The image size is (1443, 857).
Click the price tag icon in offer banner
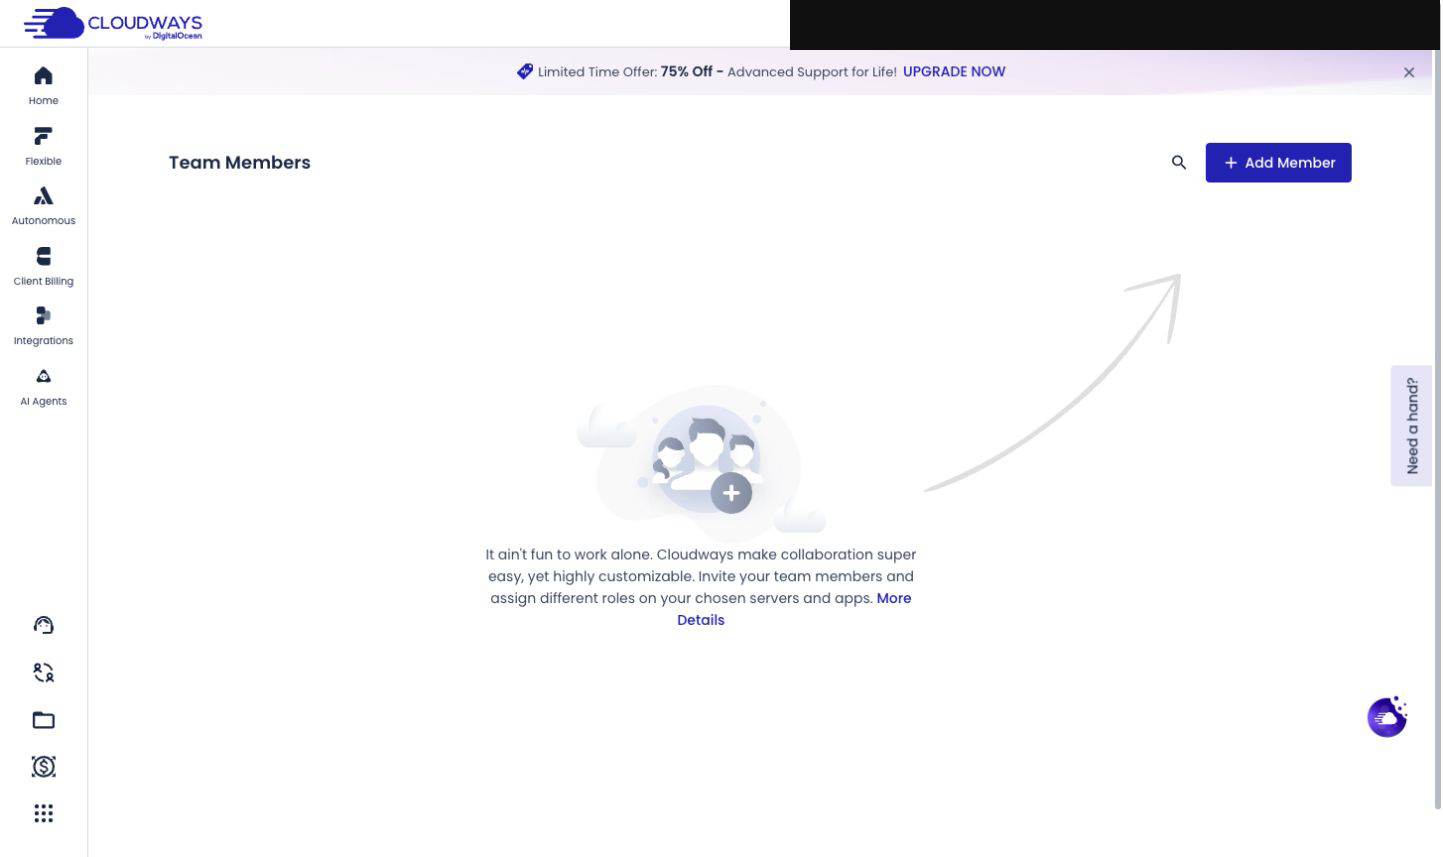pos(525,72)
